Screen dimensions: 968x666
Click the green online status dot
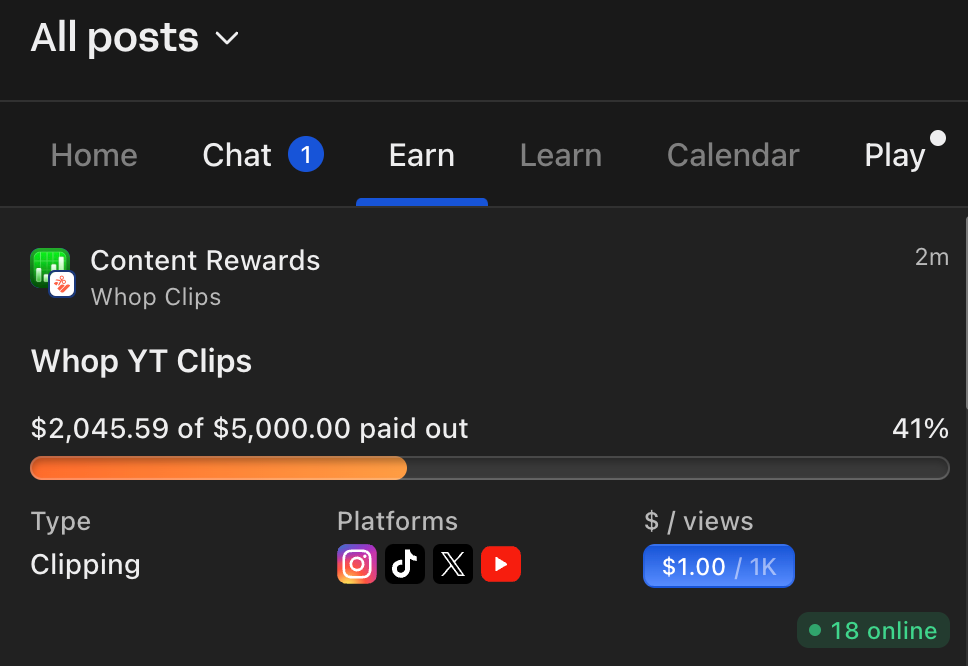[815, 631]
